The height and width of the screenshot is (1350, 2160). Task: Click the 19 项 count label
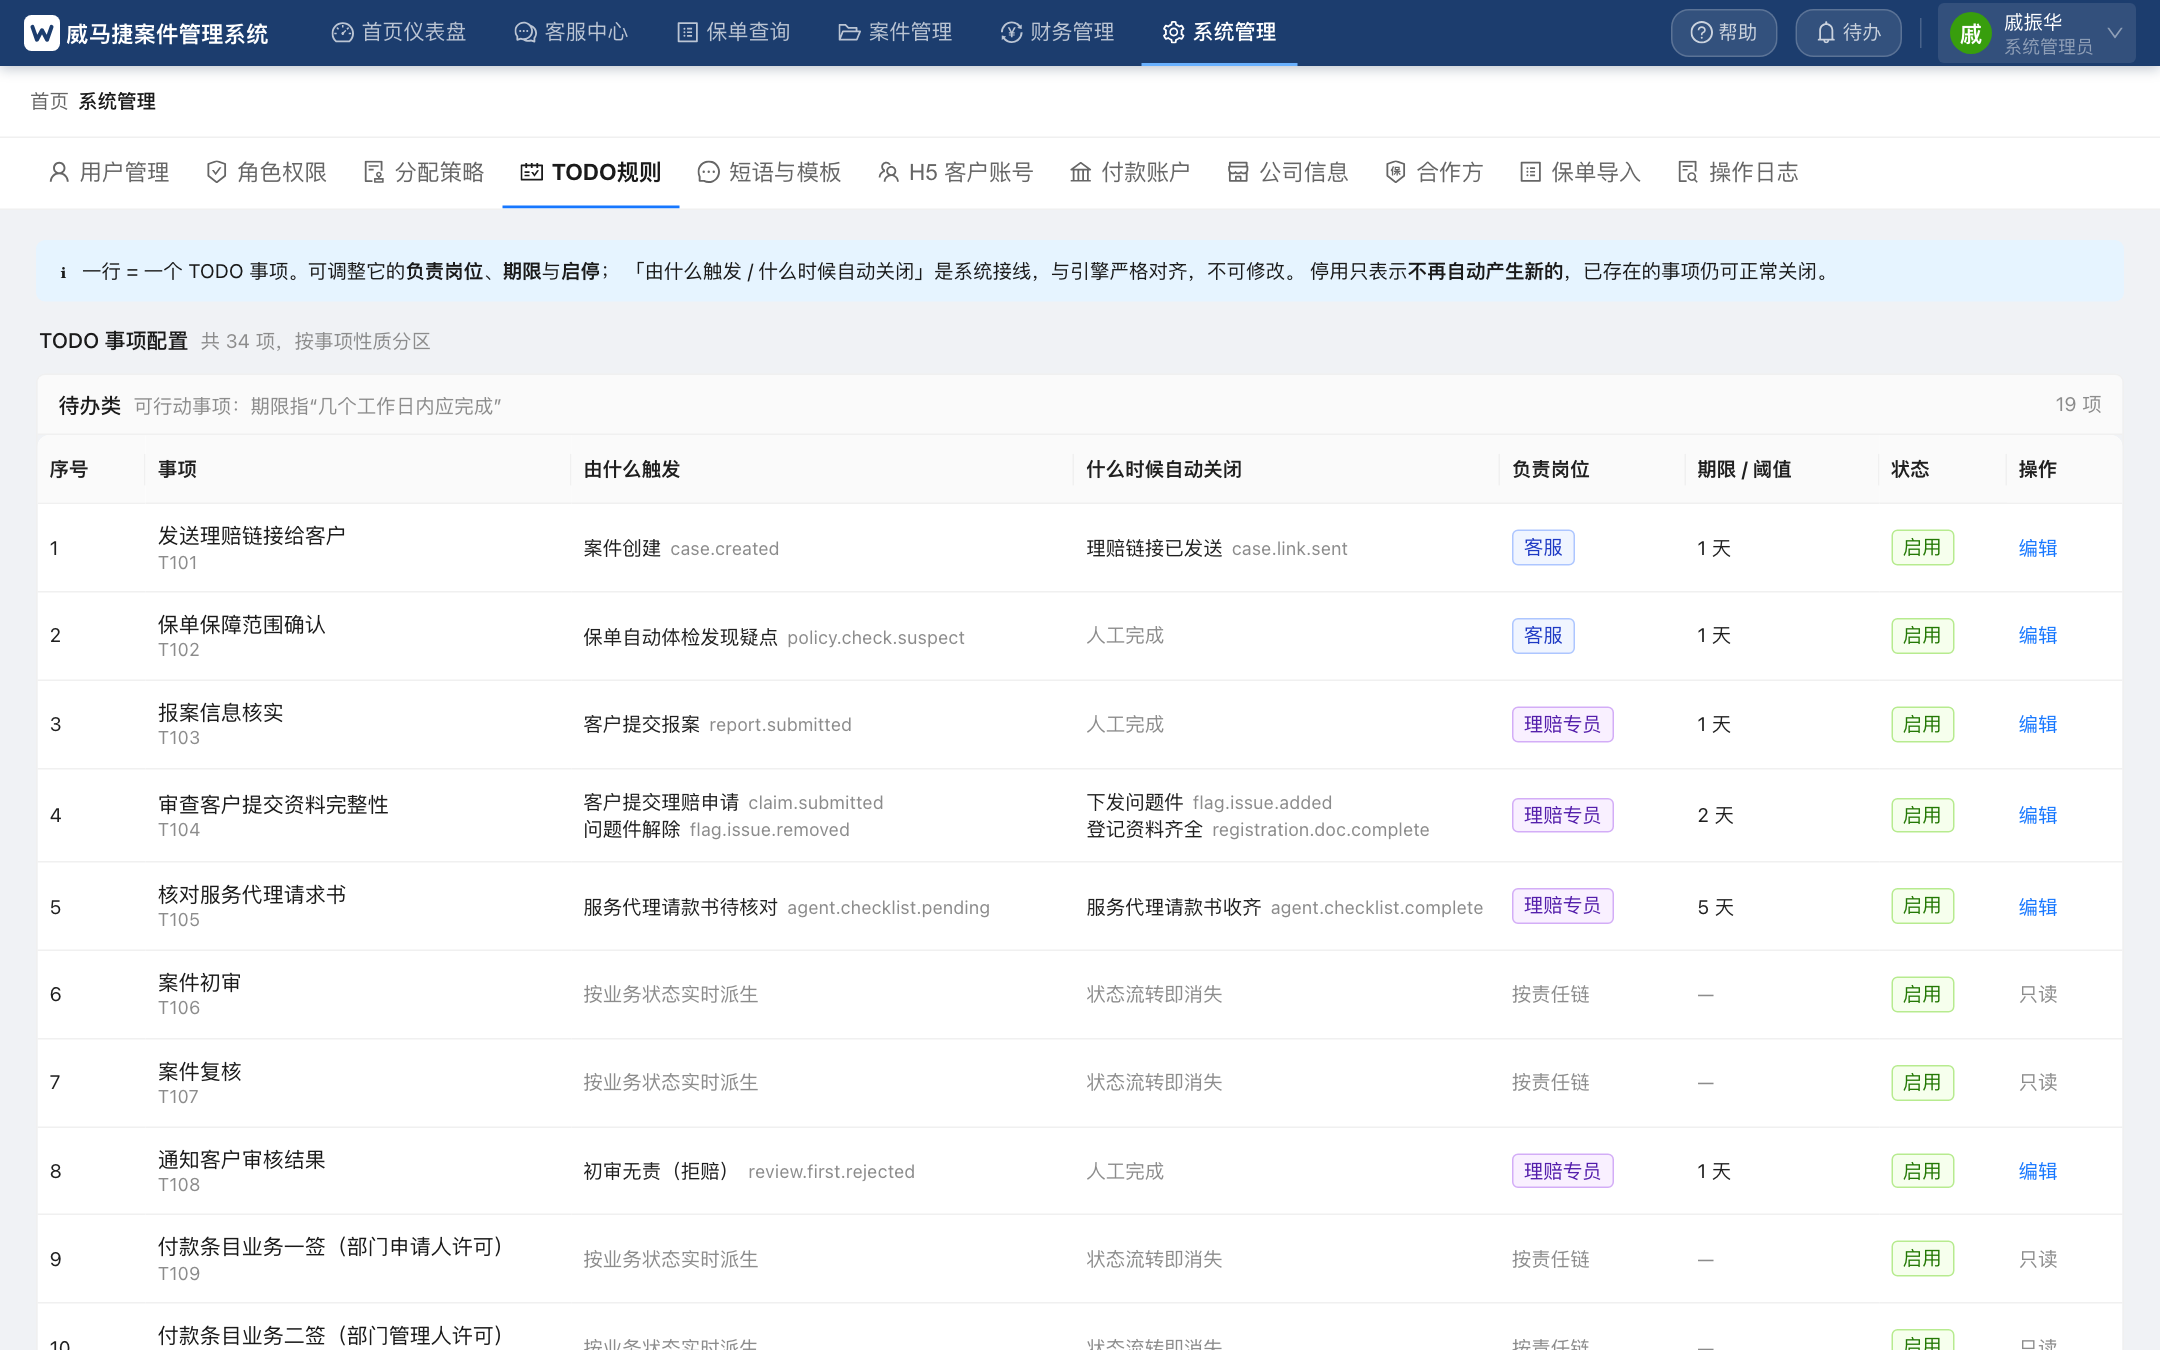pos(2078,404)
